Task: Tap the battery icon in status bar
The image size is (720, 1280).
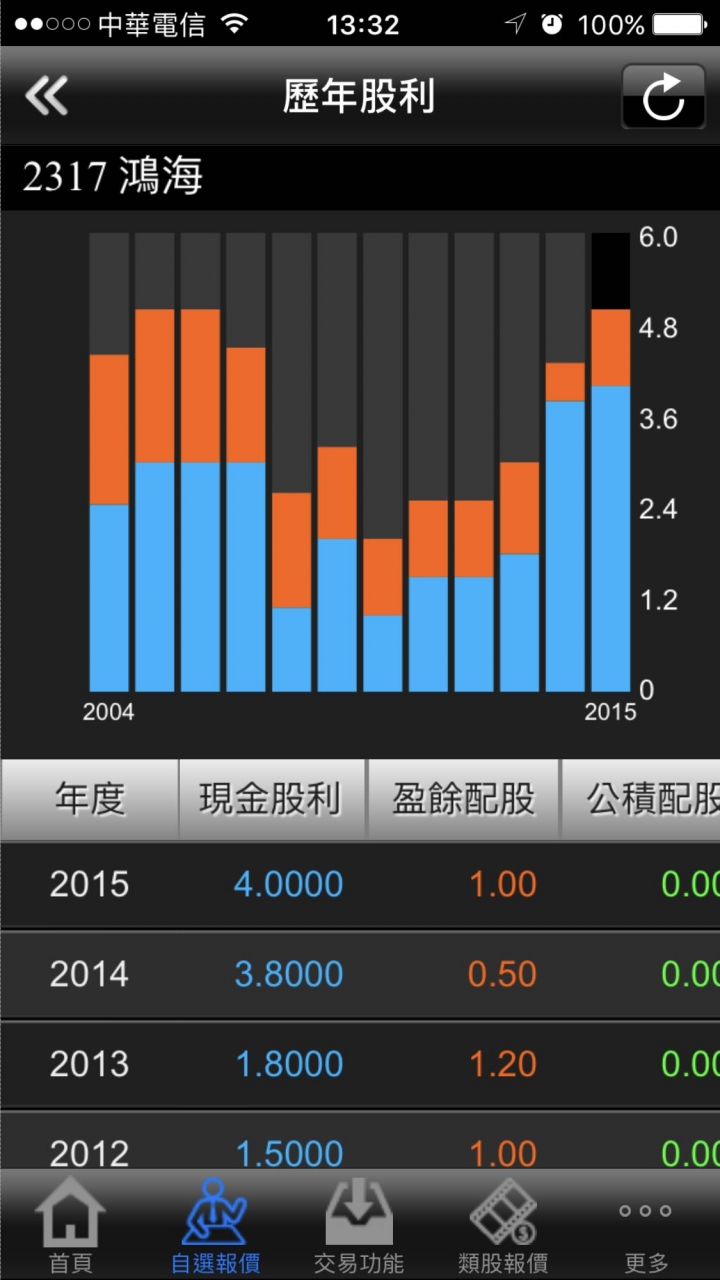Action: pyautogui.click(x=679, y=24)
